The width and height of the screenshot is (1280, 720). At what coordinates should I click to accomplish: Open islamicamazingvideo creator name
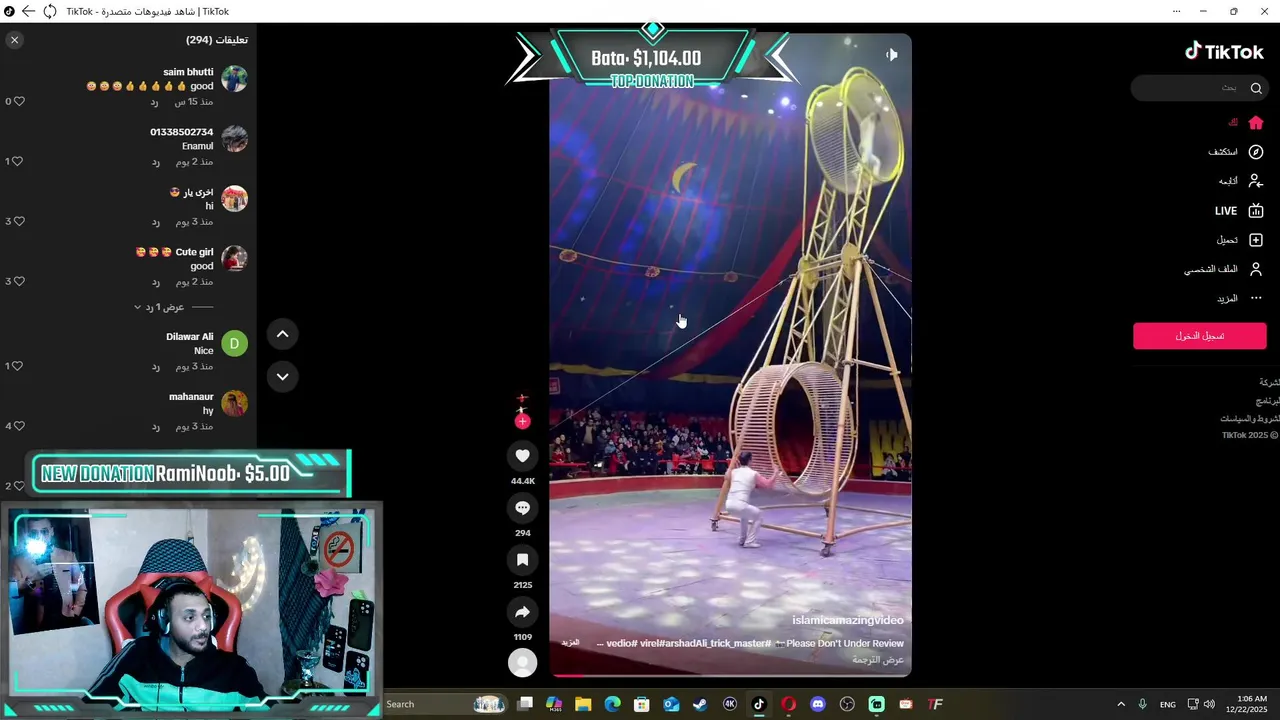tap(848, 621)
